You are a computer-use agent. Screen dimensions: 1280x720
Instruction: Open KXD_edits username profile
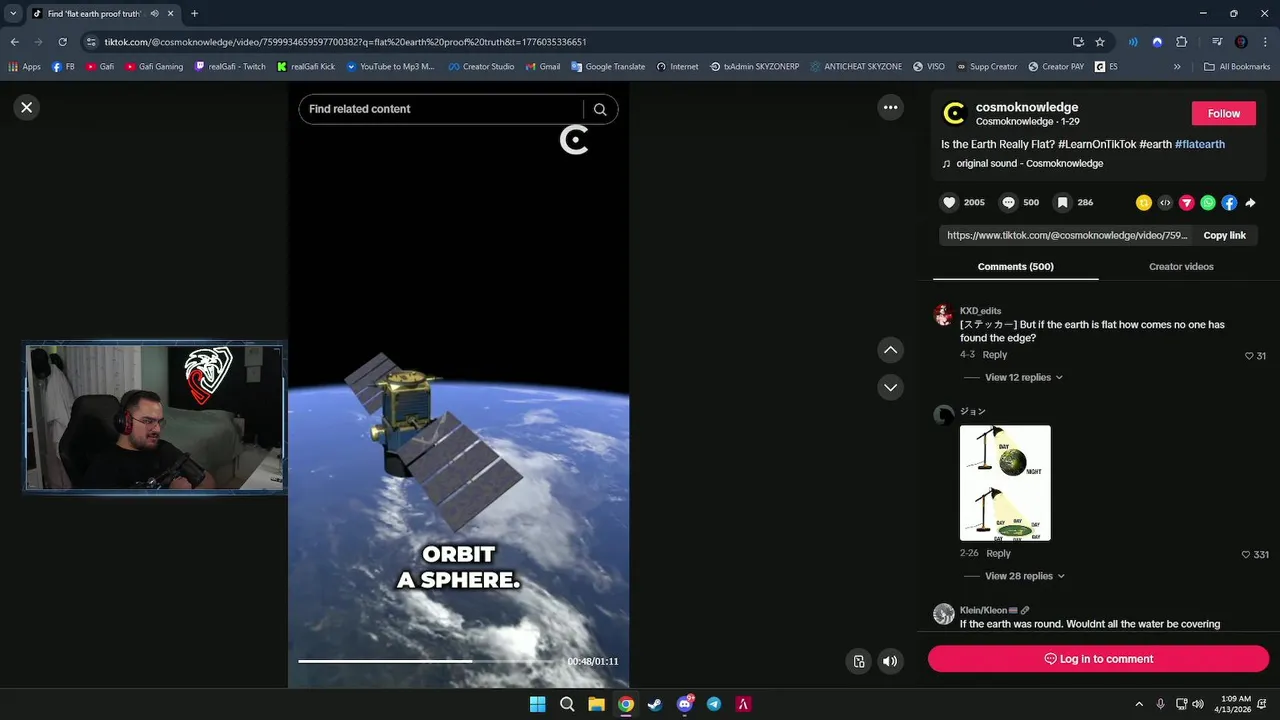pyautogui.click(x=980, y=311)
